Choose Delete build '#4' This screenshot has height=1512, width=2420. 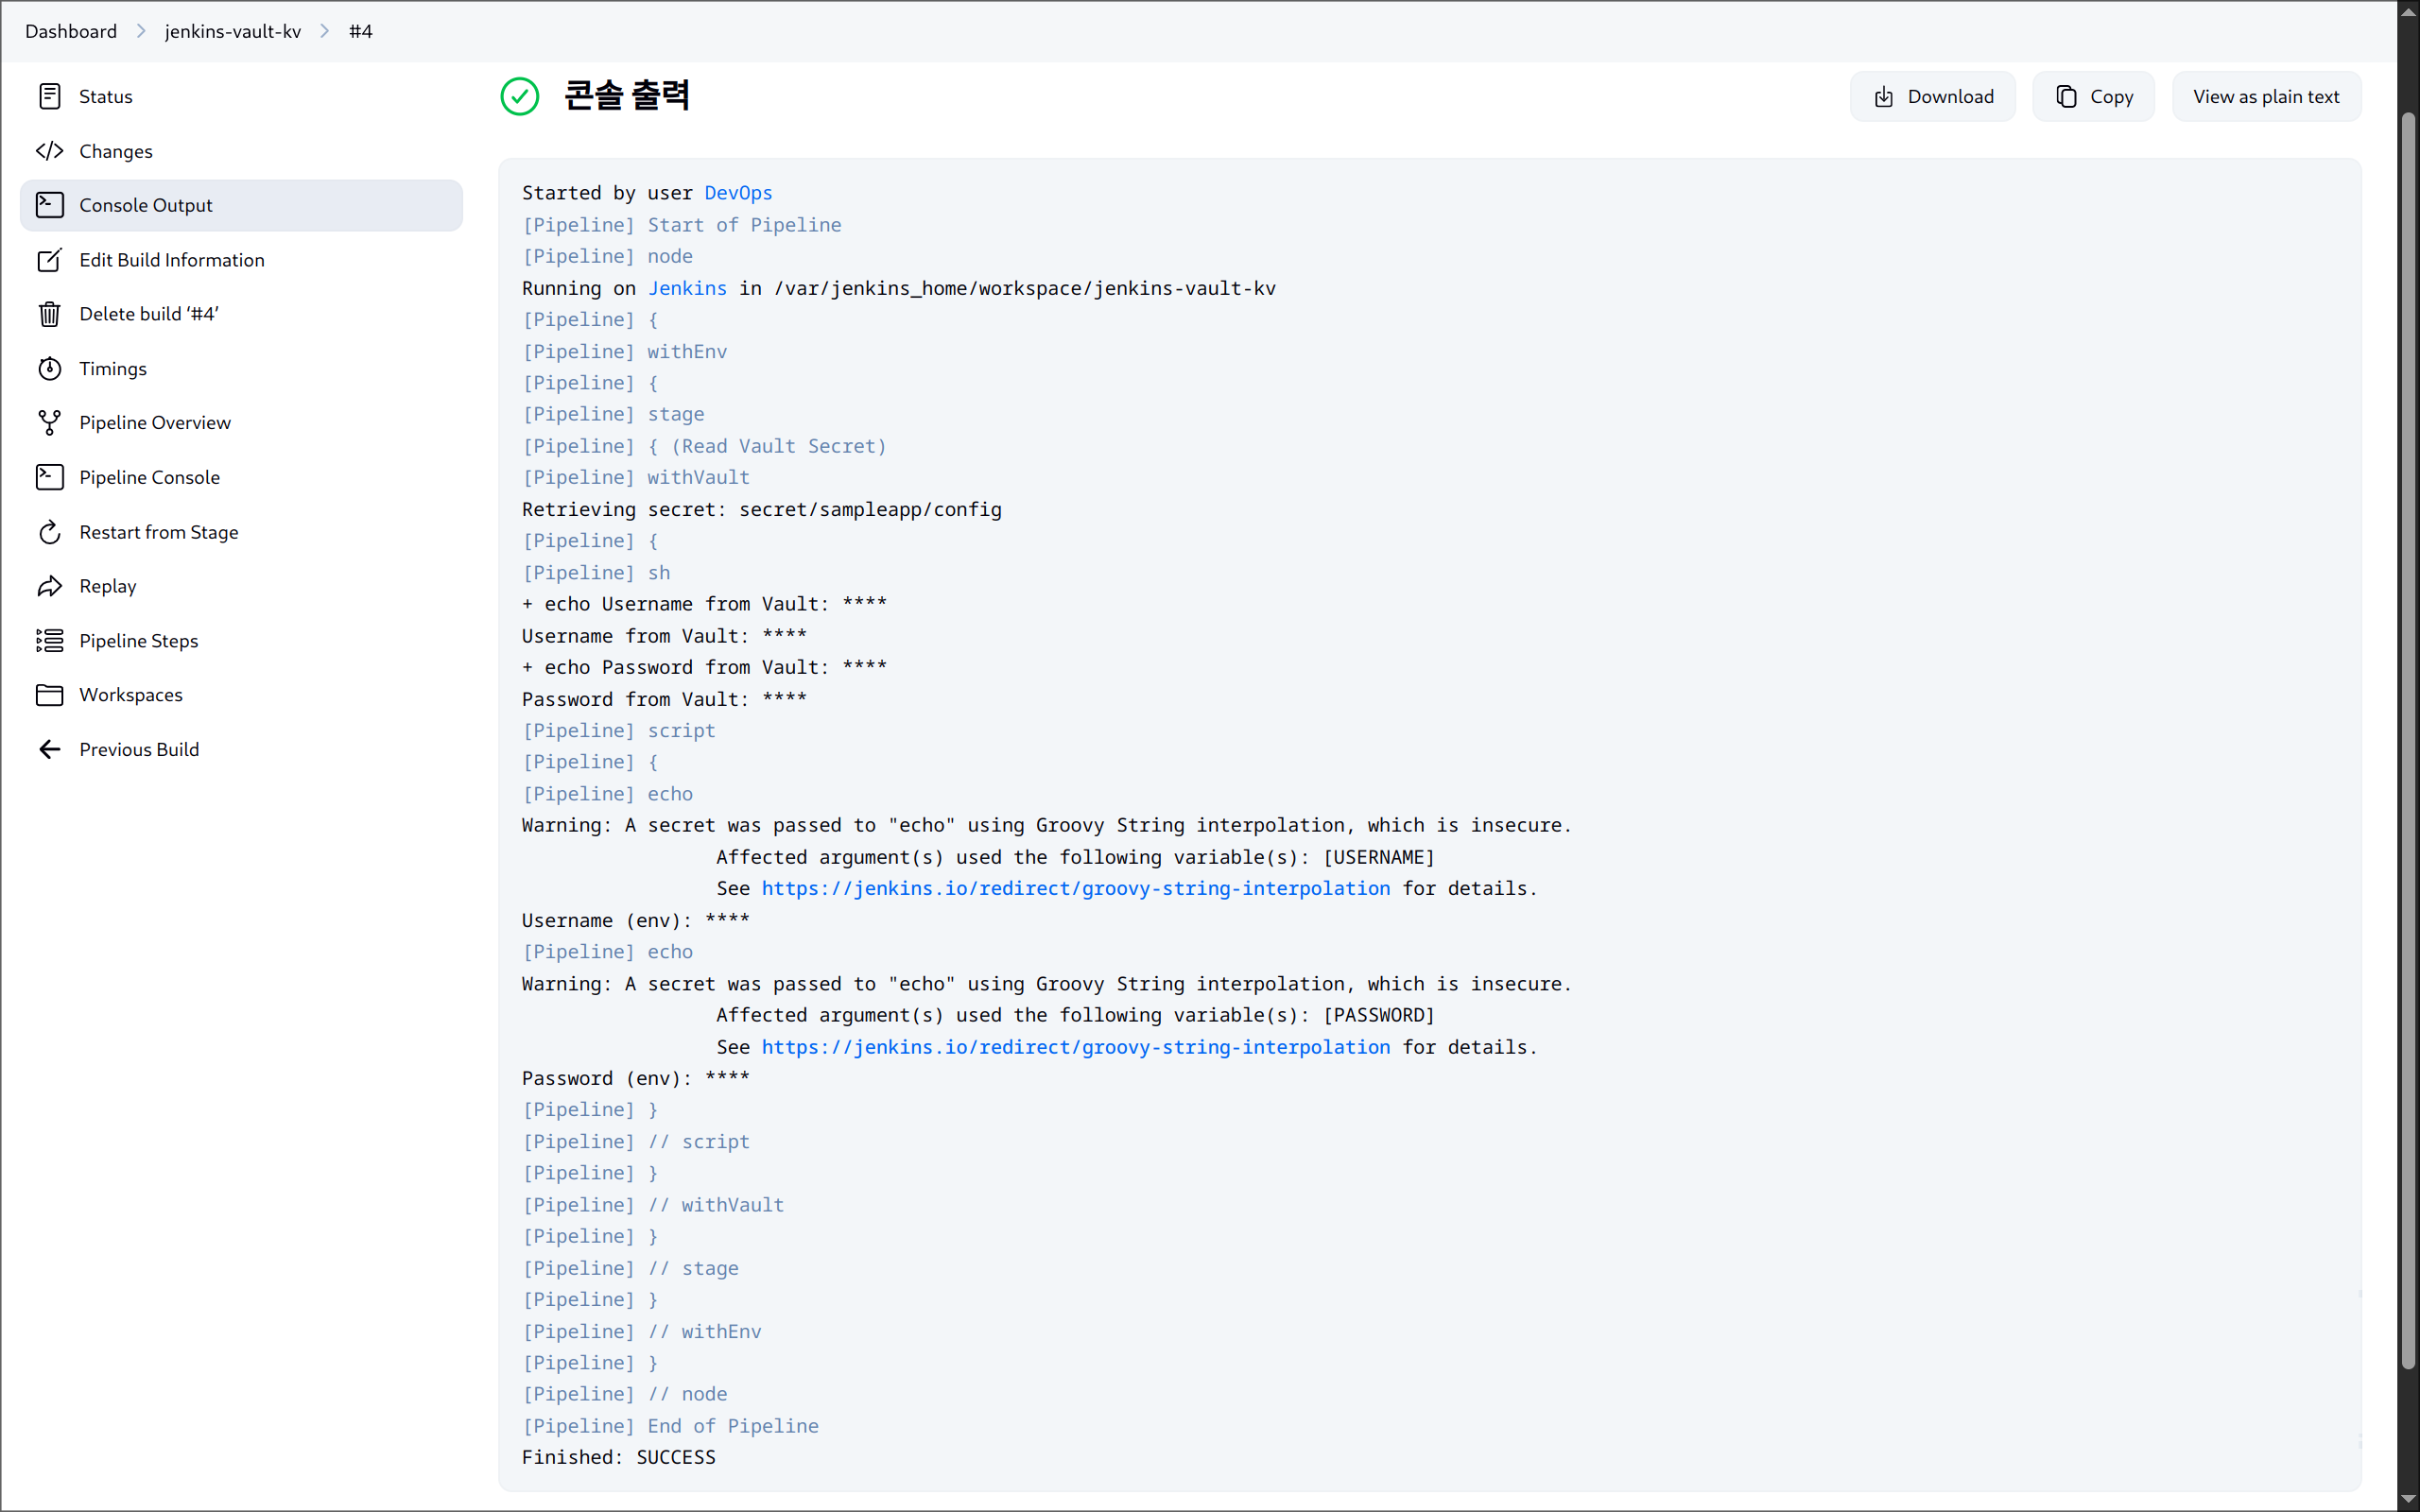click(241, 314)
